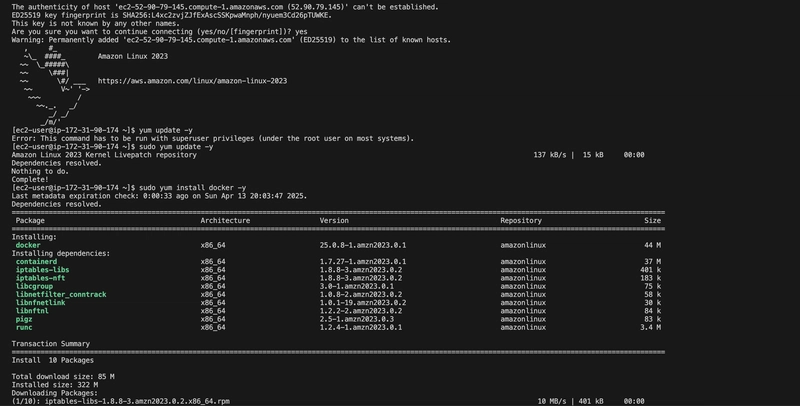Click the Package column header
The image size is (800, 406).
30,220
